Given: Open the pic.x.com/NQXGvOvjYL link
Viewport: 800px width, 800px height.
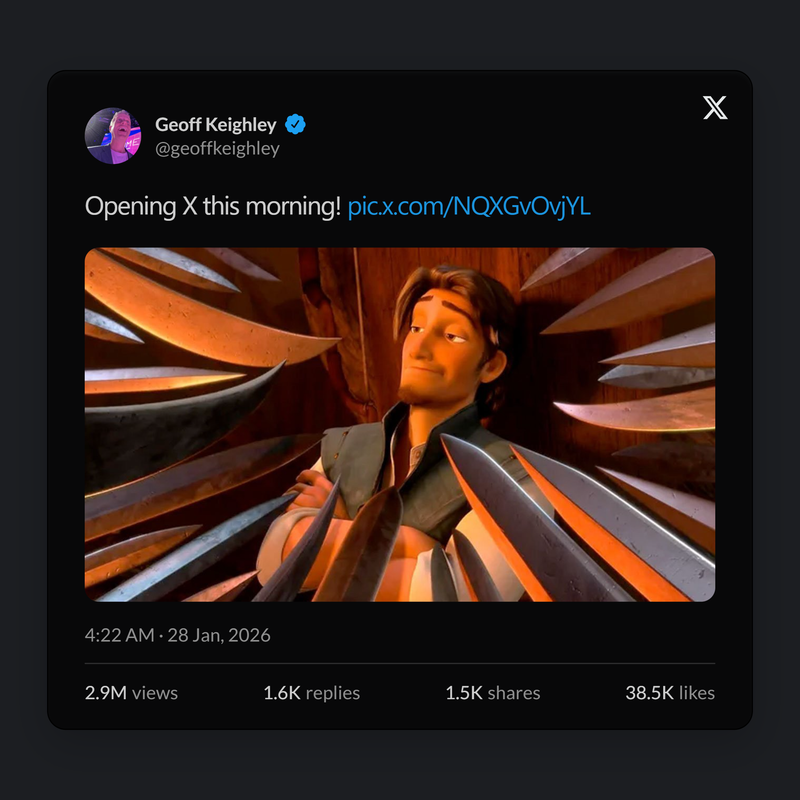Looking at the screenshot, I should coord(469,207).
